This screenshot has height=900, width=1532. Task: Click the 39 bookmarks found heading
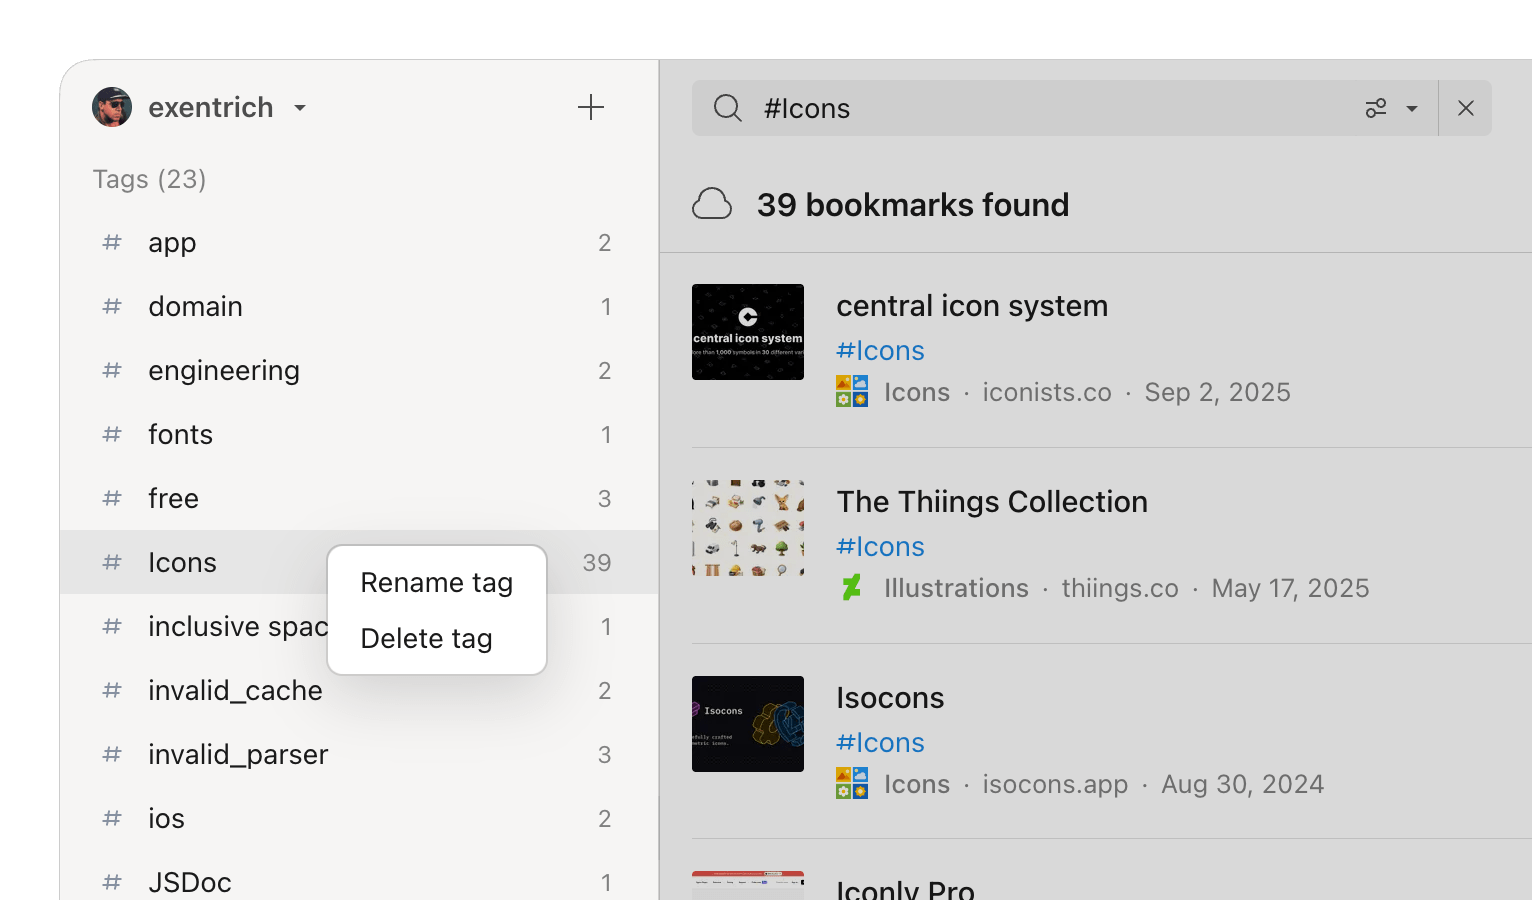pos(913,205)
